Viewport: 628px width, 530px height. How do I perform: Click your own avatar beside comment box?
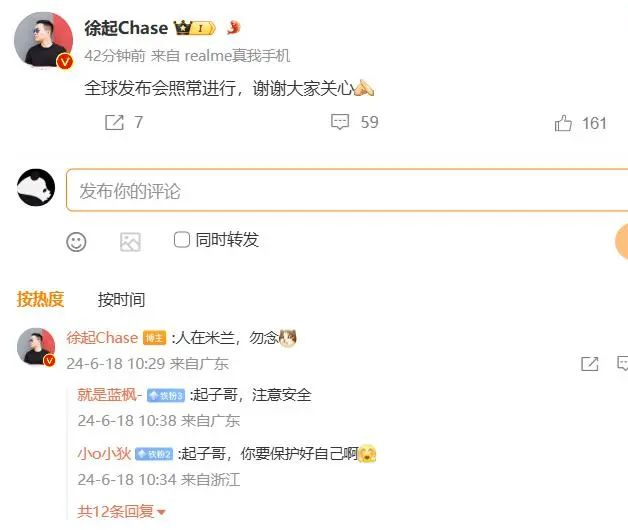(36, 187)
